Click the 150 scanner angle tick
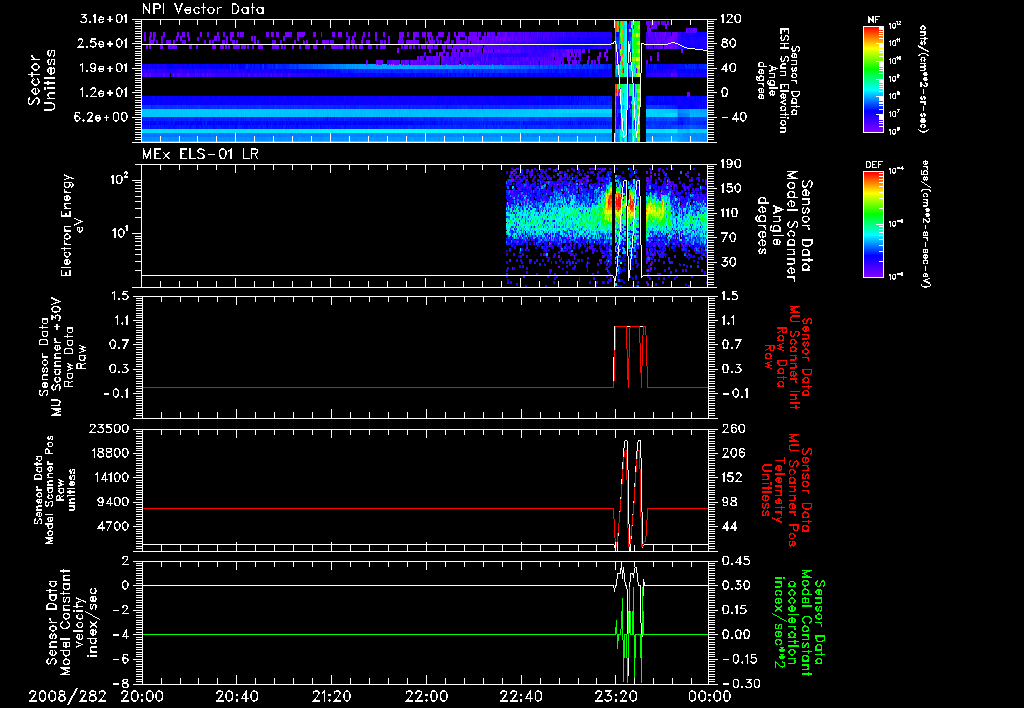This screenshot has width=1024, height=708. coord(733,188)
